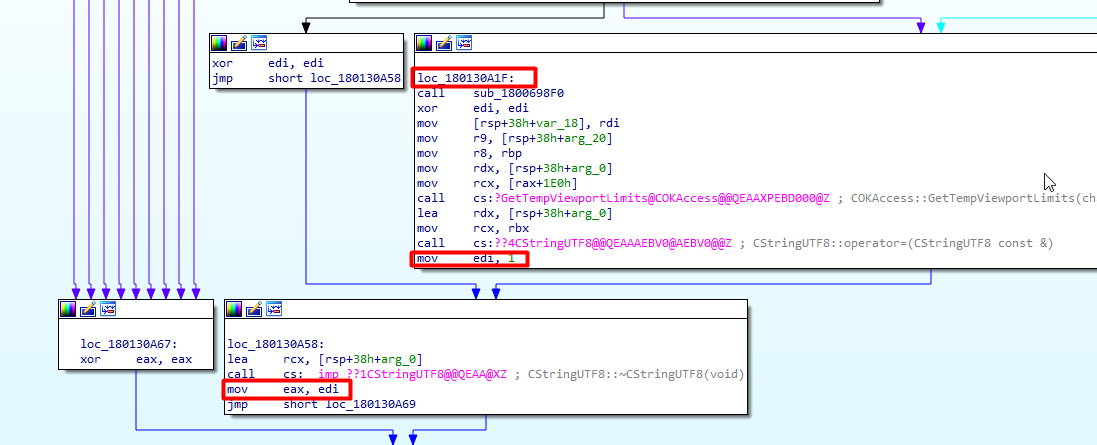Screen dimensions: 1097x445
Task: Click ??4CStringUTF8@@QEAAAEBV0 mangled call target
Action: tap(613, 244)
